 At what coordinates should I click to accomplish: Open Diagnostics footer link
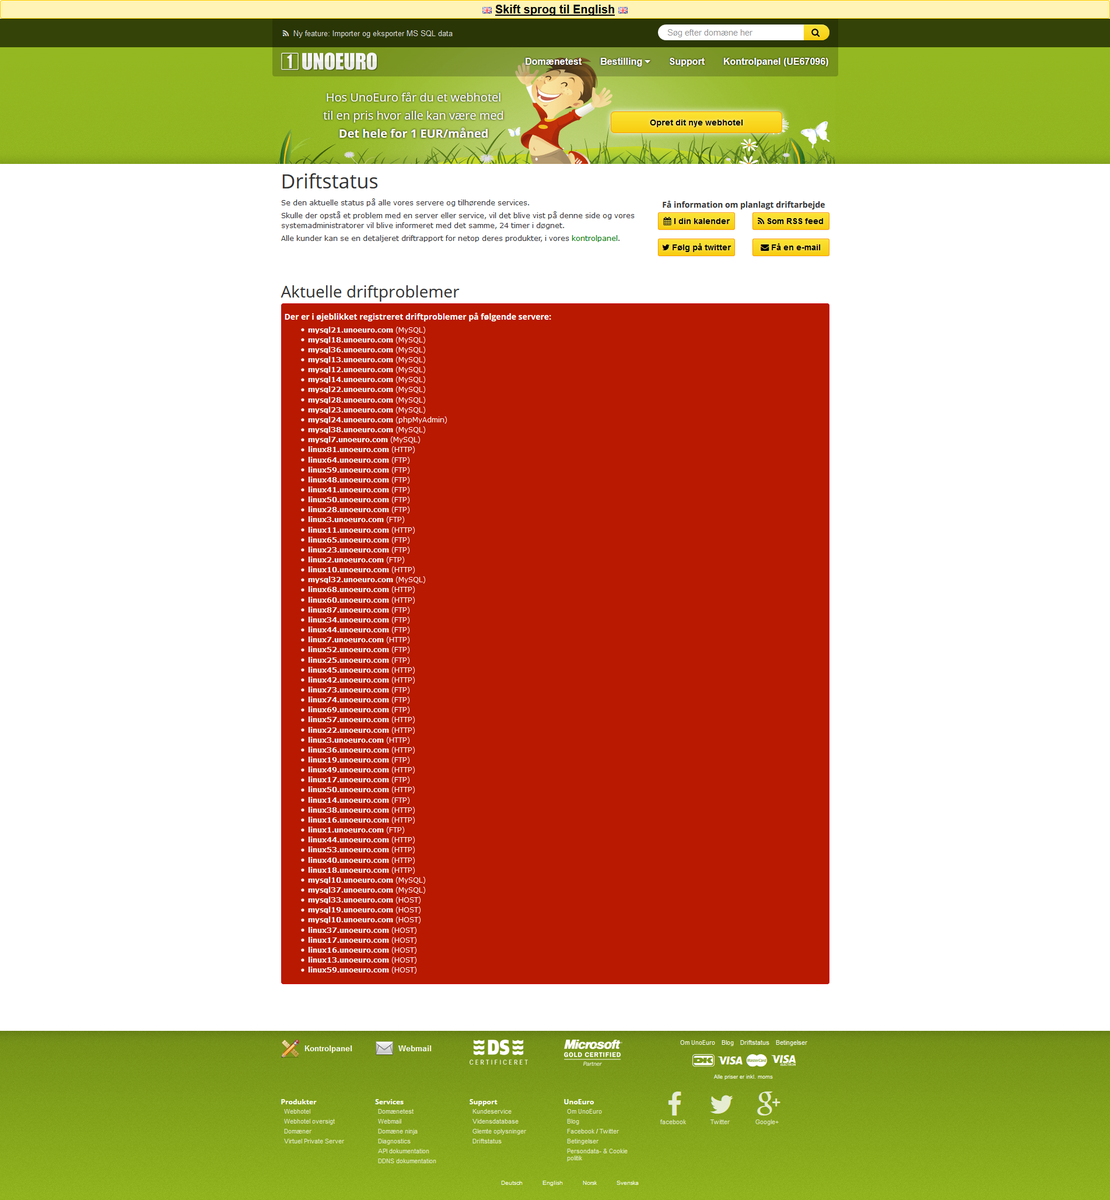click(x=394, y=1142)
